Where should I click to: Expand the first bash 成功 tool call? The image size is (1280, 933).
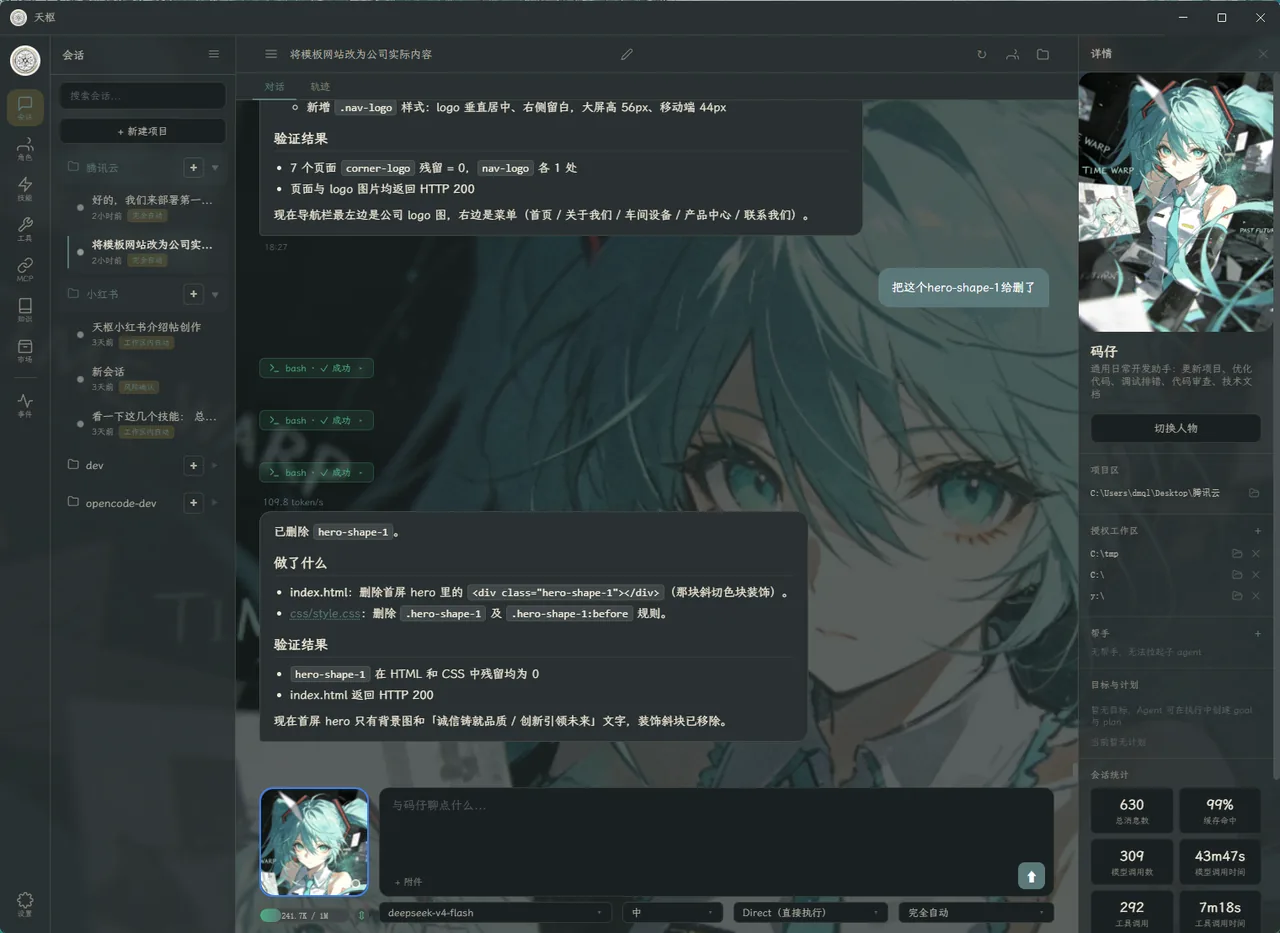(316, 368)
